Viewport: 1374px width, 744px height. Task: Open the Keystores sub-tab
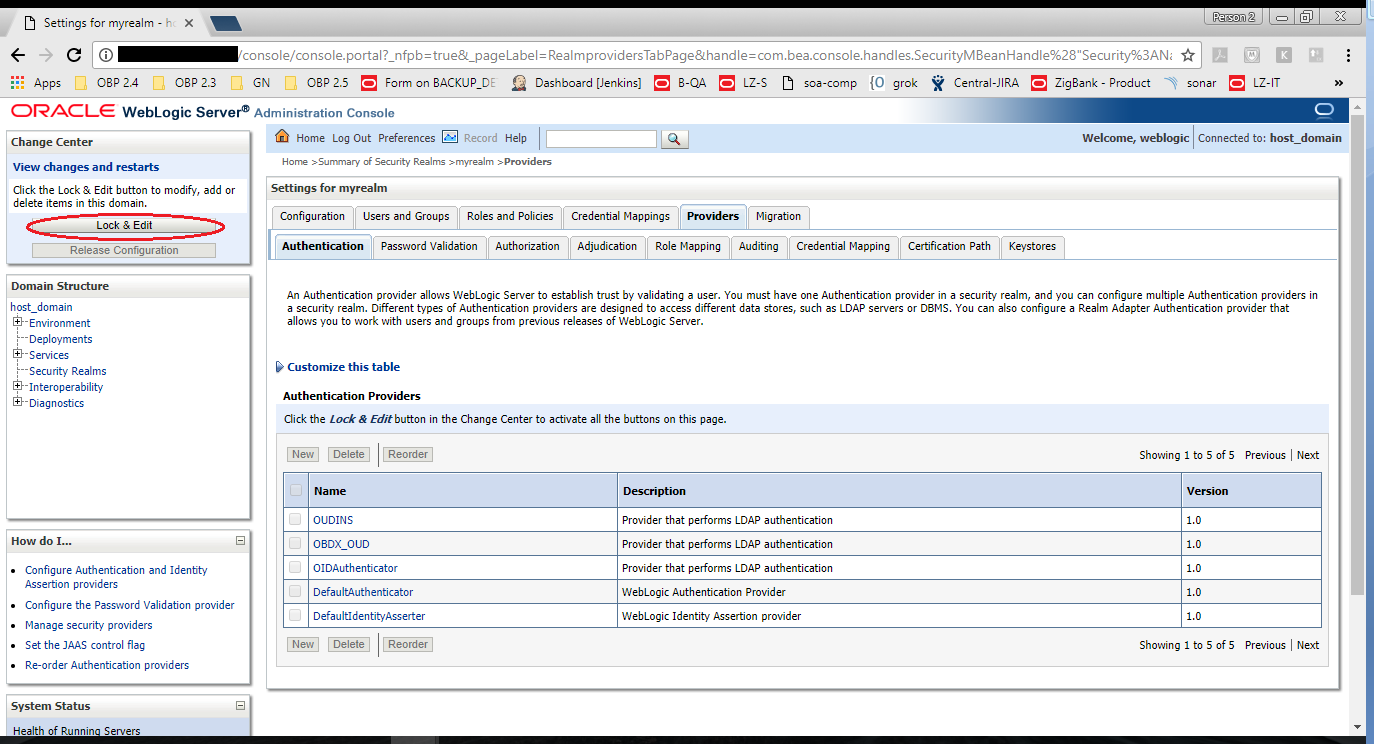coord(1032,246)
